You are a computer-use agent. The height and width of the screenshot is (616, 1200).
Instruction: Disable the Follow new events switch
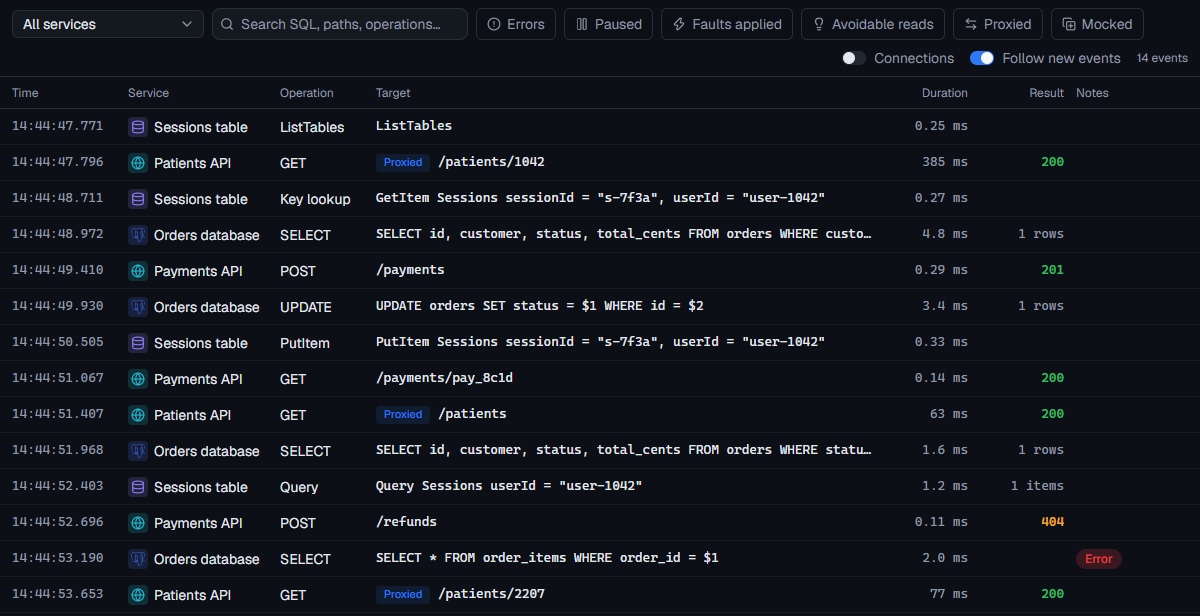pos(982,58)
